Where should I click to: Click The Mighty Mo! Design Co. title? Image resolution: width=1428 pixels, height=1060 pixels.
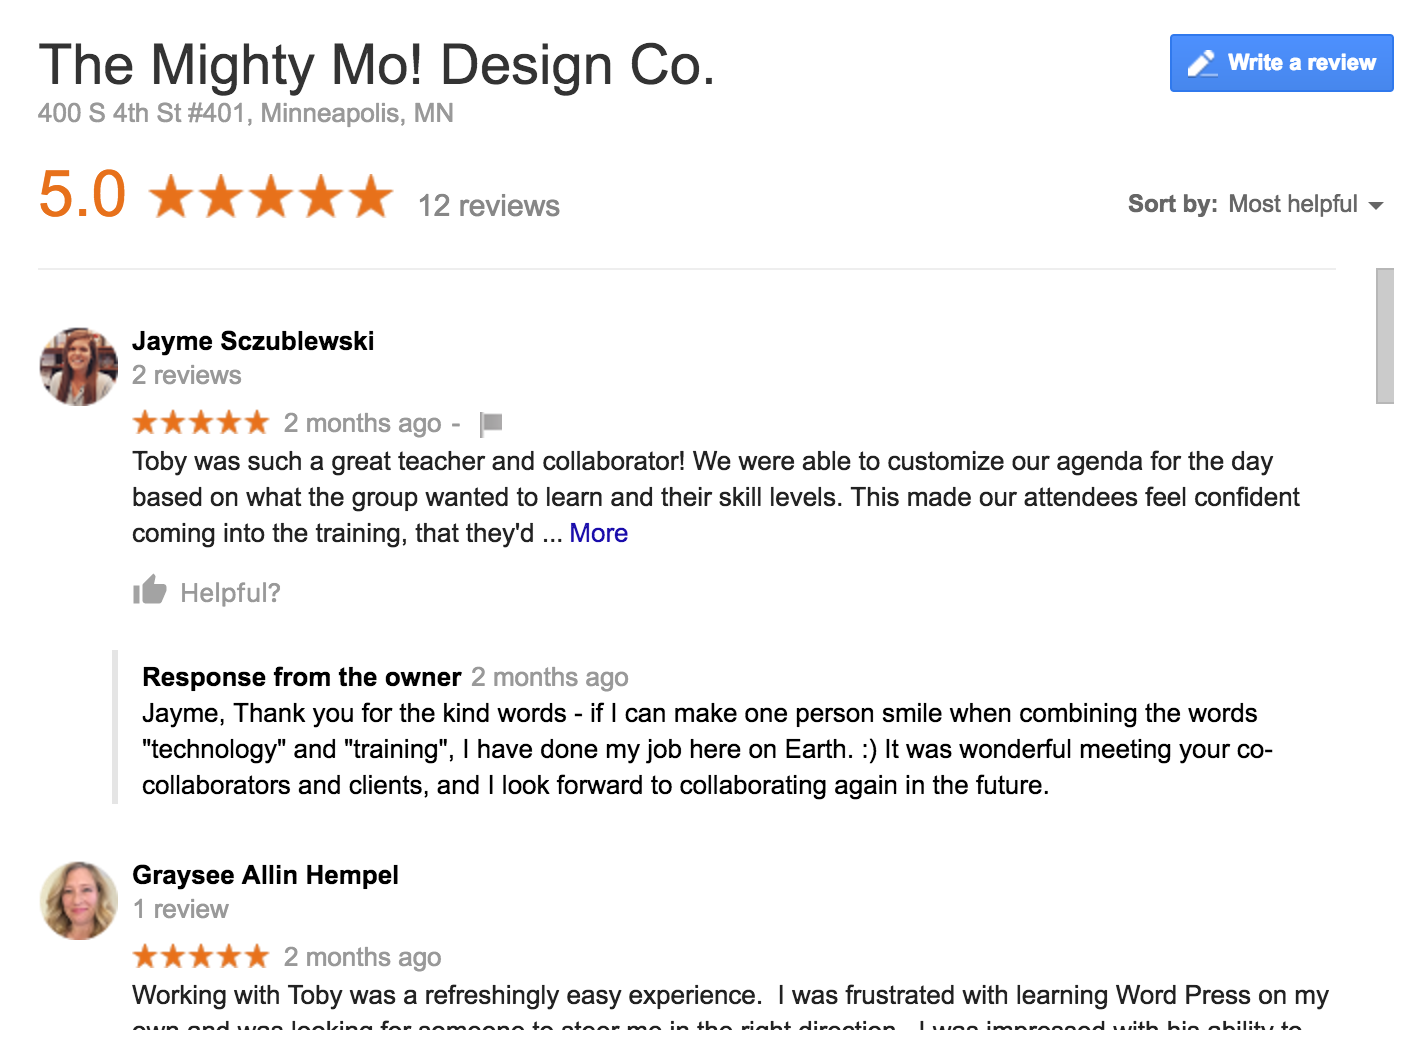pos(376,65)
